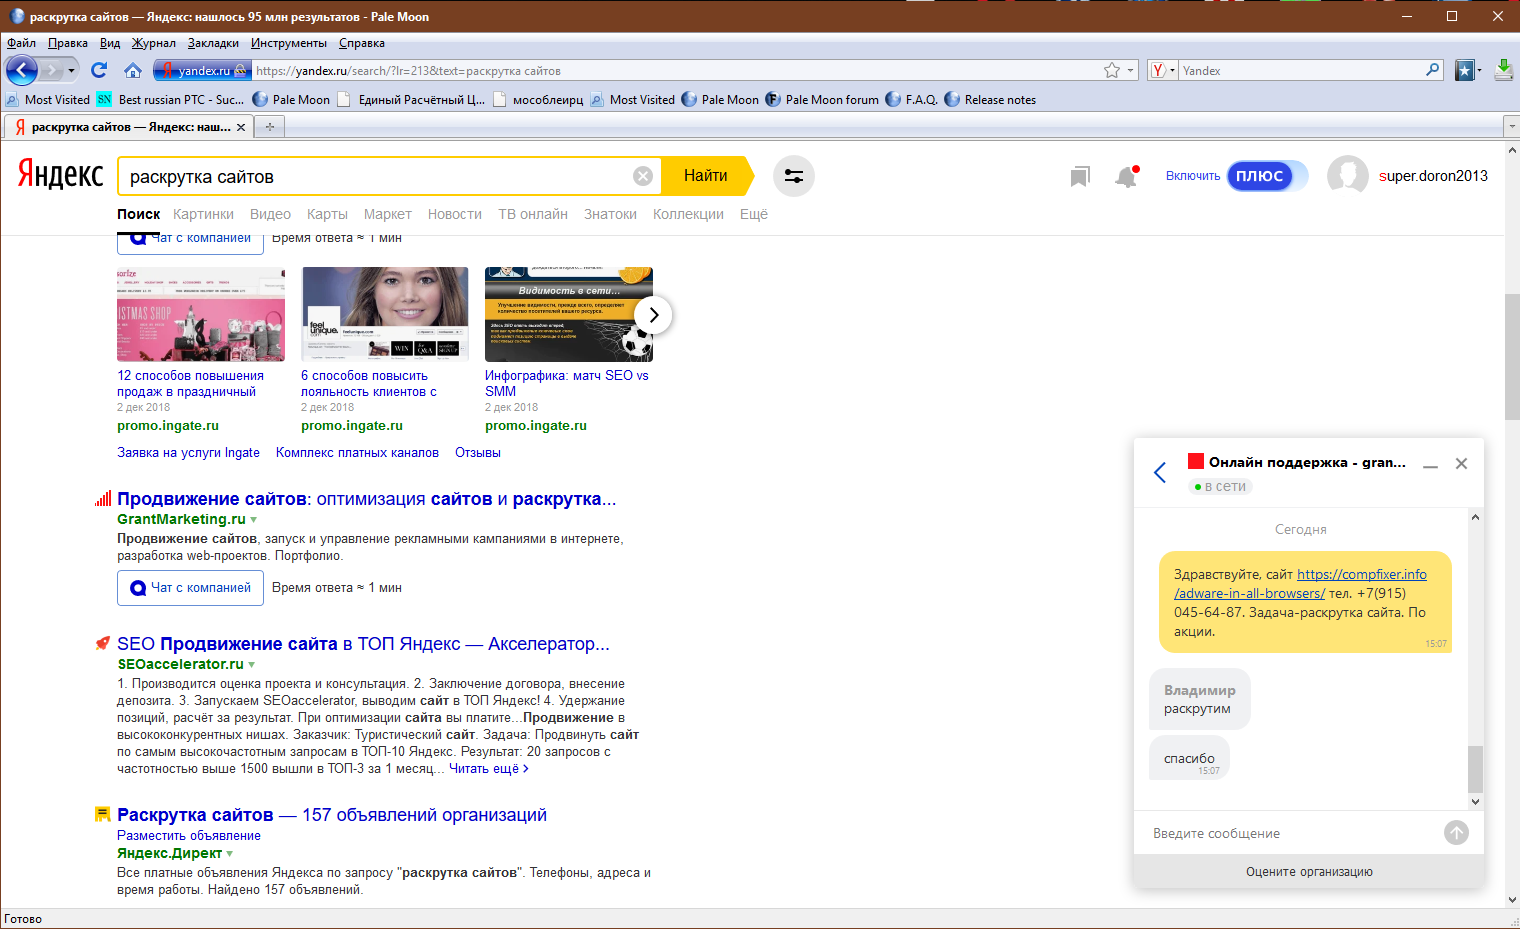The image size is (1520, 929).
Task: Click the chat message input field
Action: point(1290,833)
